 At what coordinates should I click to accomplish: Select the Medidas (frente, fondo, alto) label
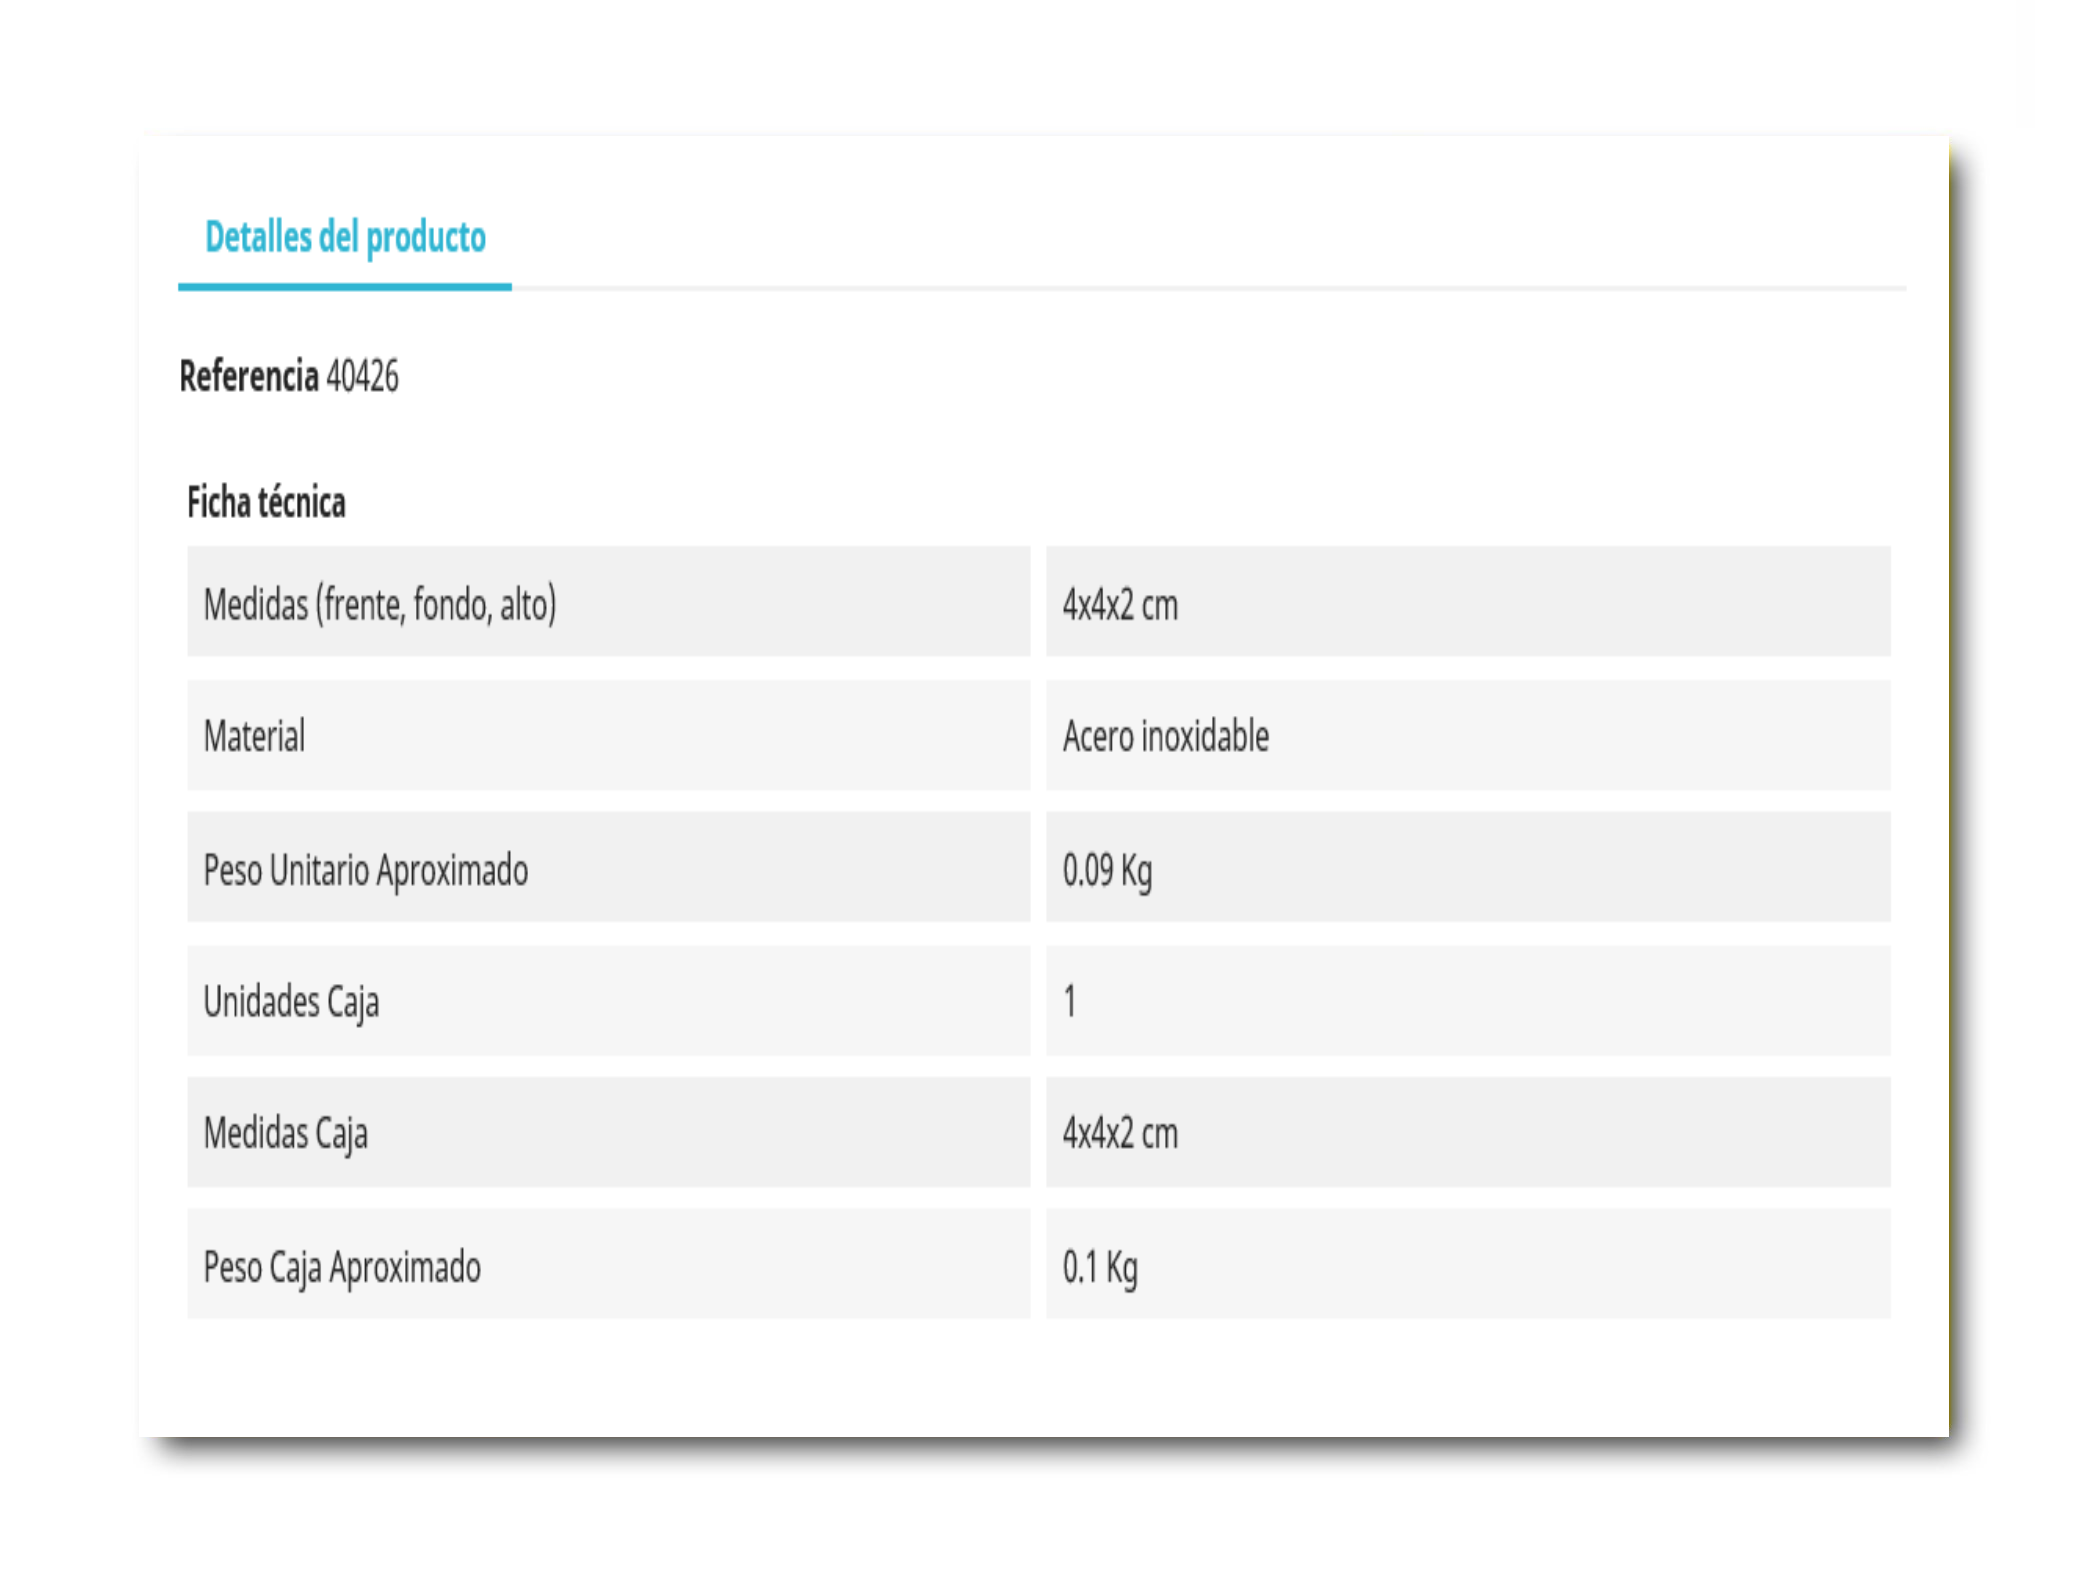point(380,605)
